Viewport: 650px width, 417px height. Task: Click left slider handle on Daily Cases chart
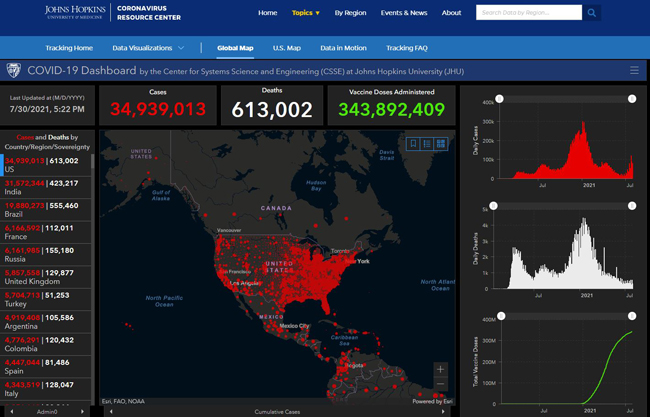500,99
